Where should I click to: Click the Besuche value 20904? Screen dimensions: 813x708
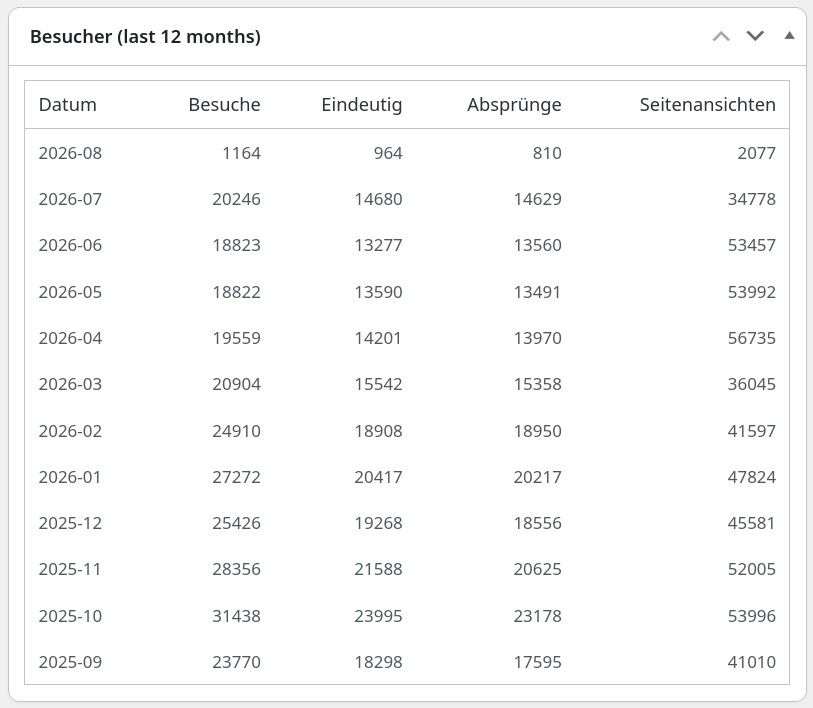point(236,384)
